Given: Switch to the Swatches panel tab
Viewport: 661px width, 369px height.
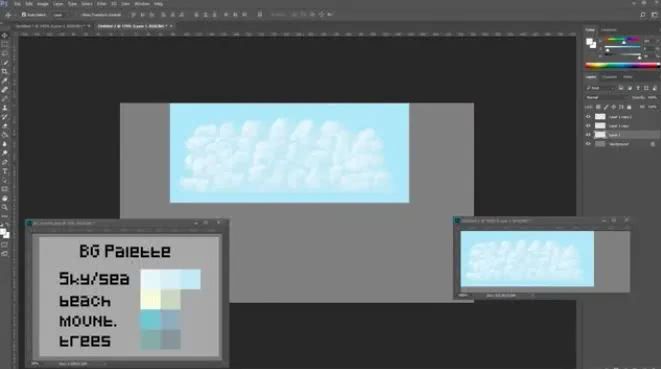Looking at the screenshot, I should 608,30.
